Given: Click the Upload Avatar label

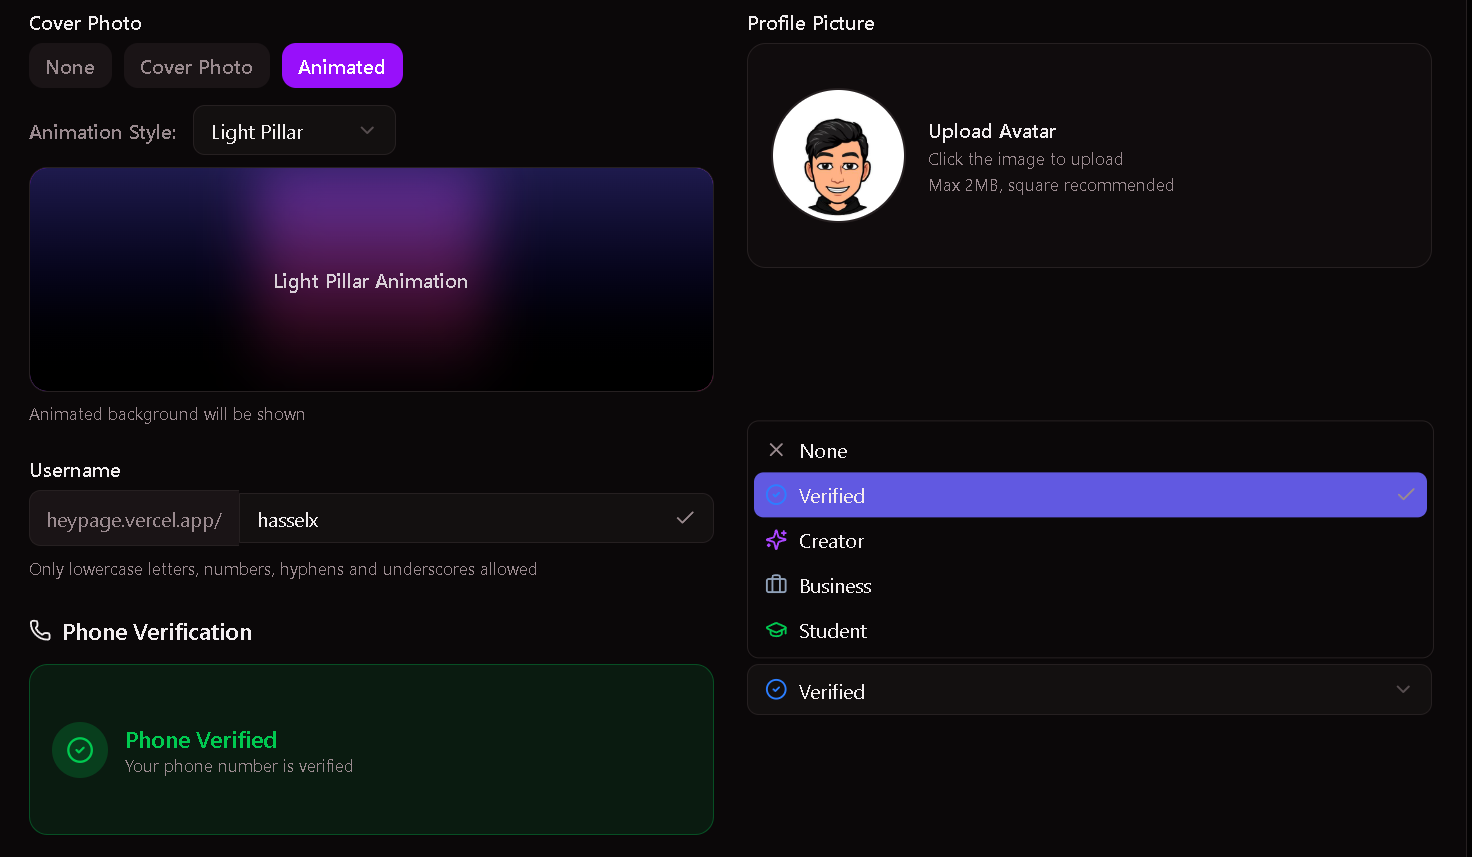Looking at the screenshot, I should click(992, 131).
